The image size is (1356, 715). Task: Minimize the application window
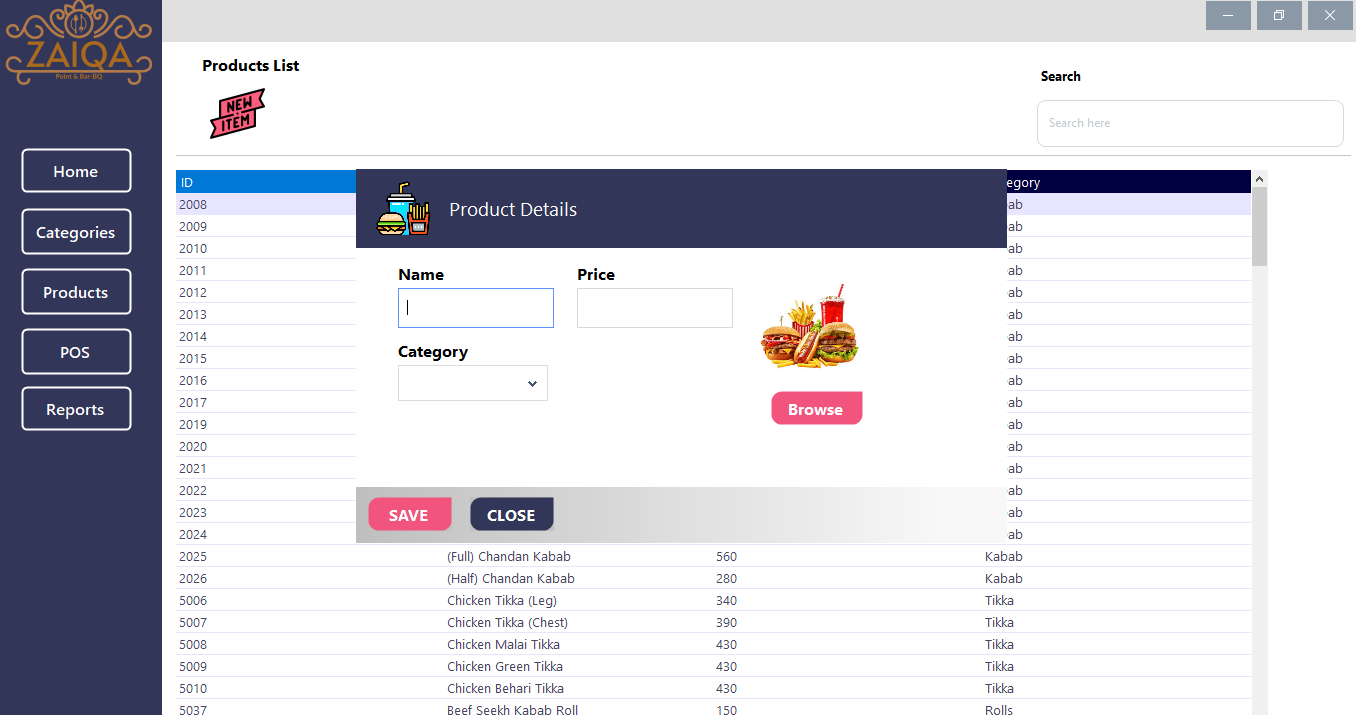1228,15
